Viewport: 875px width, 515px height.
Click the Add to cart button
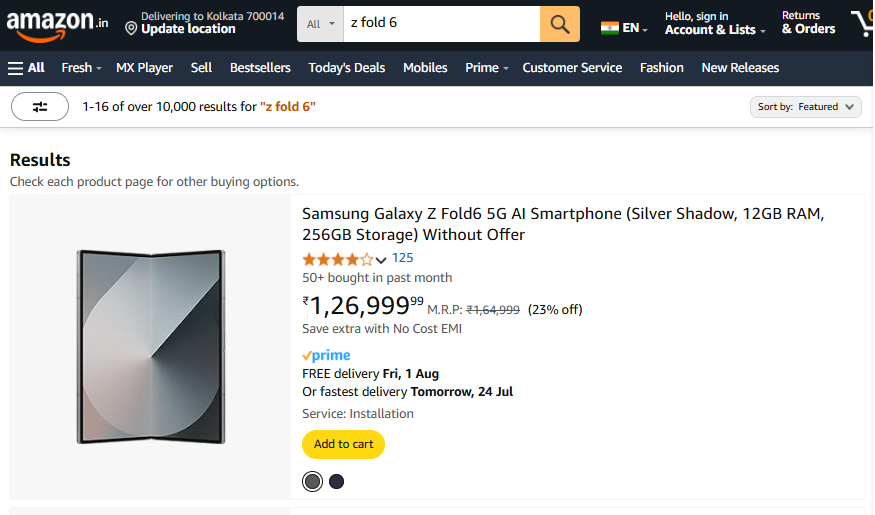click(x=343, y=444)
